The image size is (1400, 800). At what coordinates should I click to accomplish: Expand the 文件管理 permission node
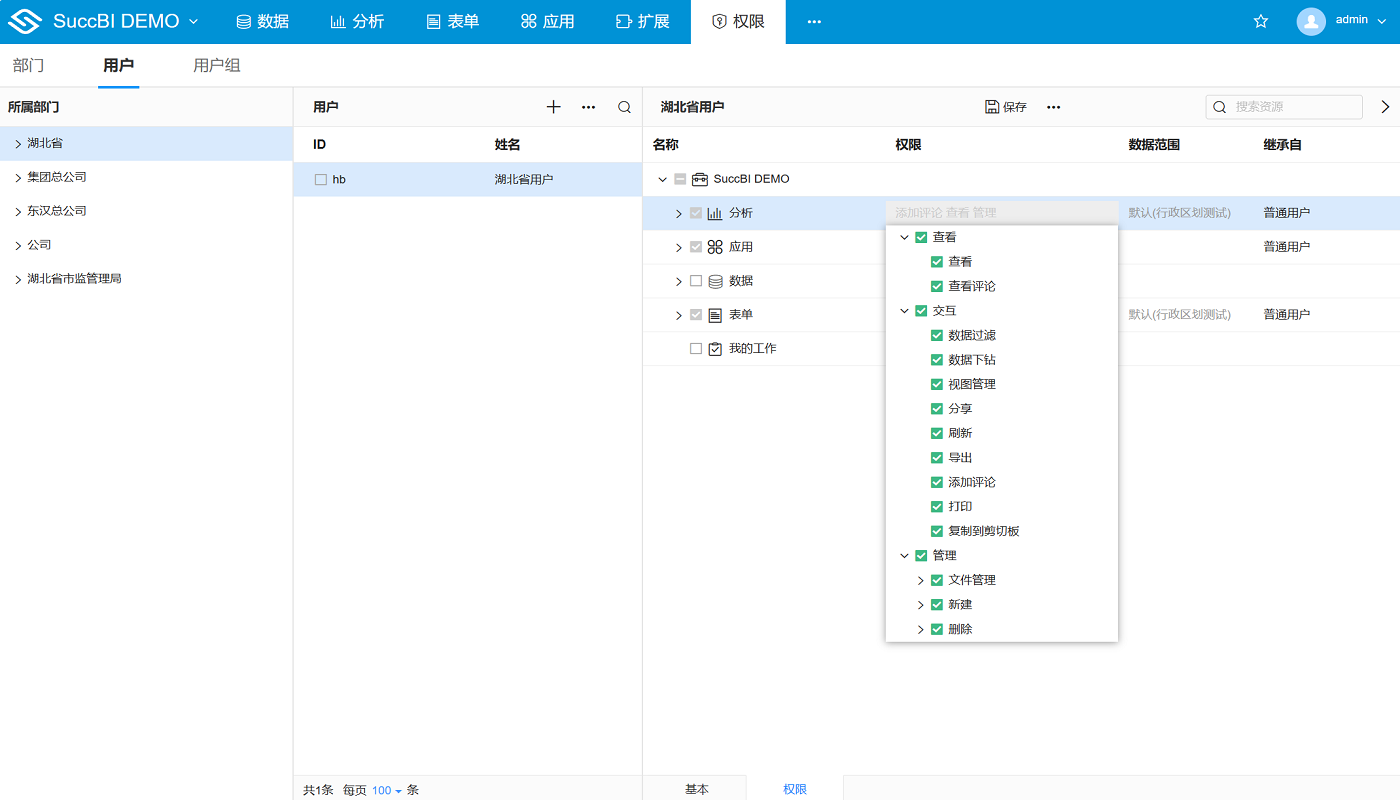[921, 580]
